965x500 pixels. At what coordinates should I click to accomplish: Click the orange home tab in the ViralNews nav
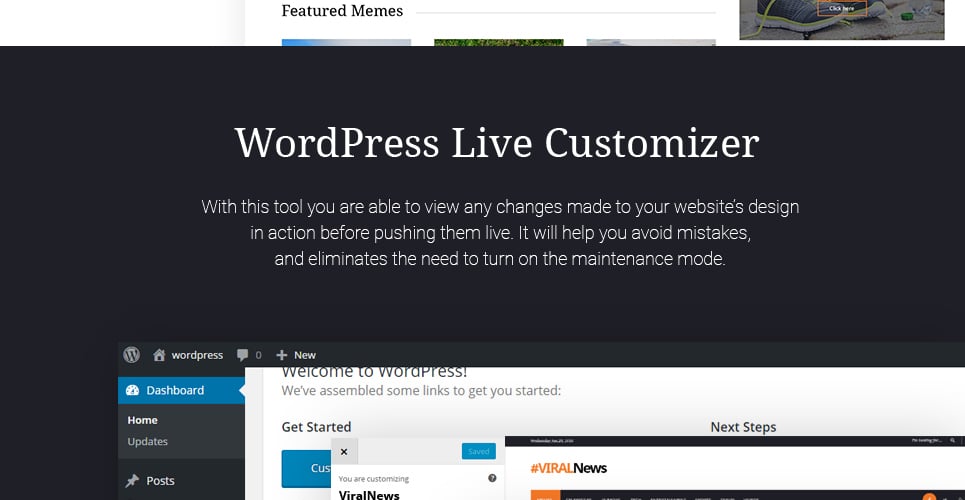(x=545, y=496)
